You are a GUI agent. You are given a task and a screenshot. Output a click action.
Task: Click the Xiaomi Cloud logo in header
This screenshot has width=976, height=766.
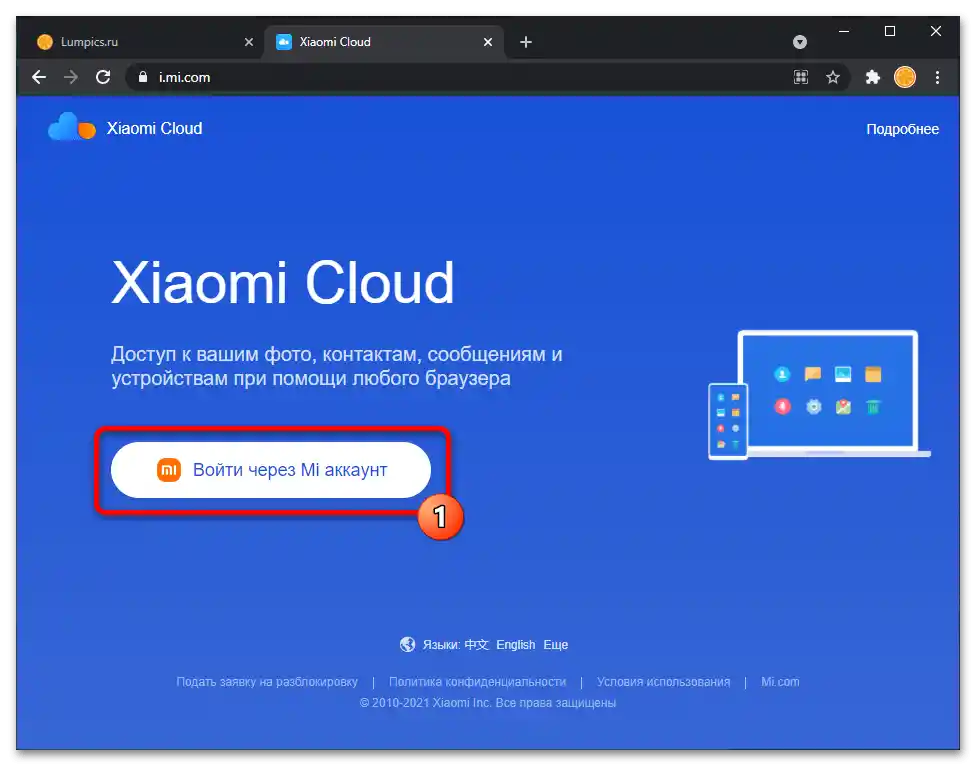click(72, 127)
